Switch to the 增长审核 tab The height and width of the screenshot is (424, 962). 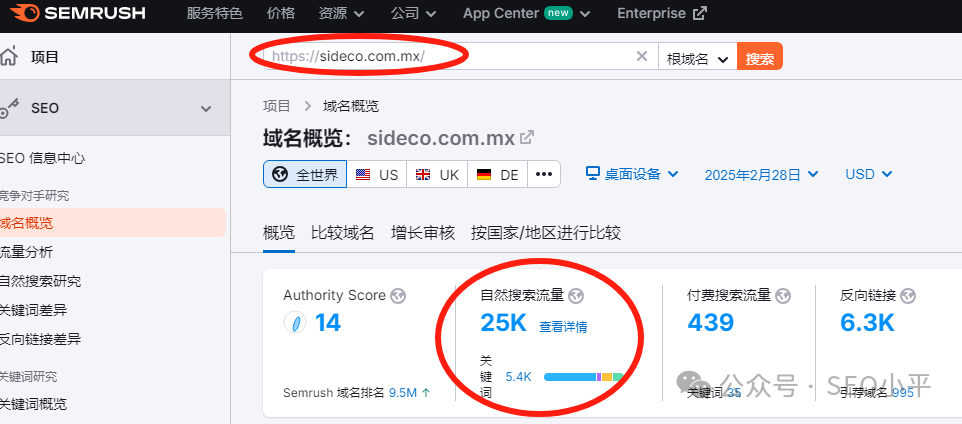423,233
